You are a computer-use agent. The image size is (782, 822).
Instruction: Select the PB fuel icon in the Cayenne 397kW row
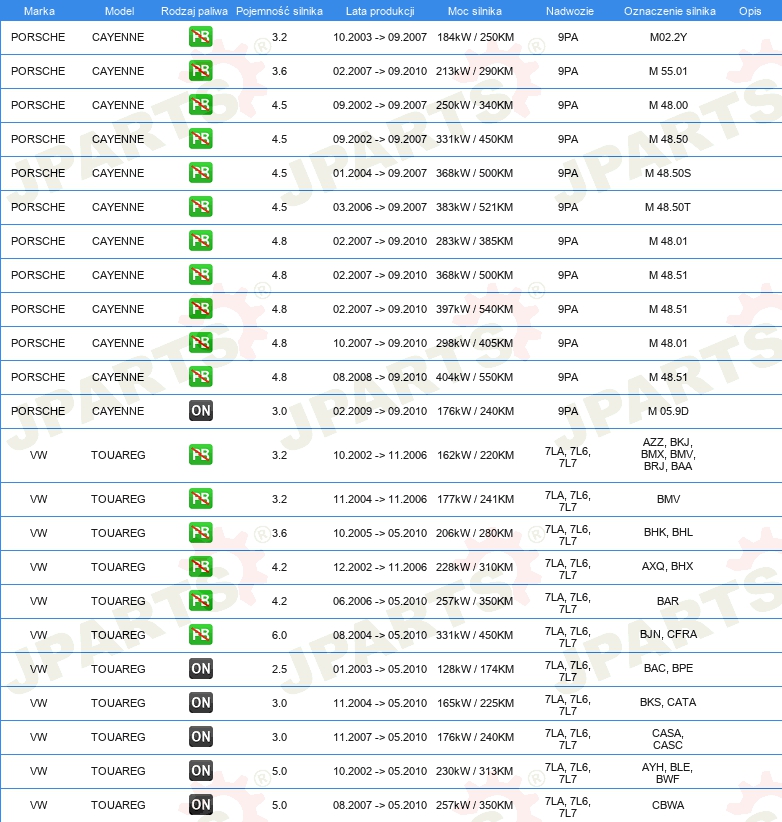coord(201,309)
